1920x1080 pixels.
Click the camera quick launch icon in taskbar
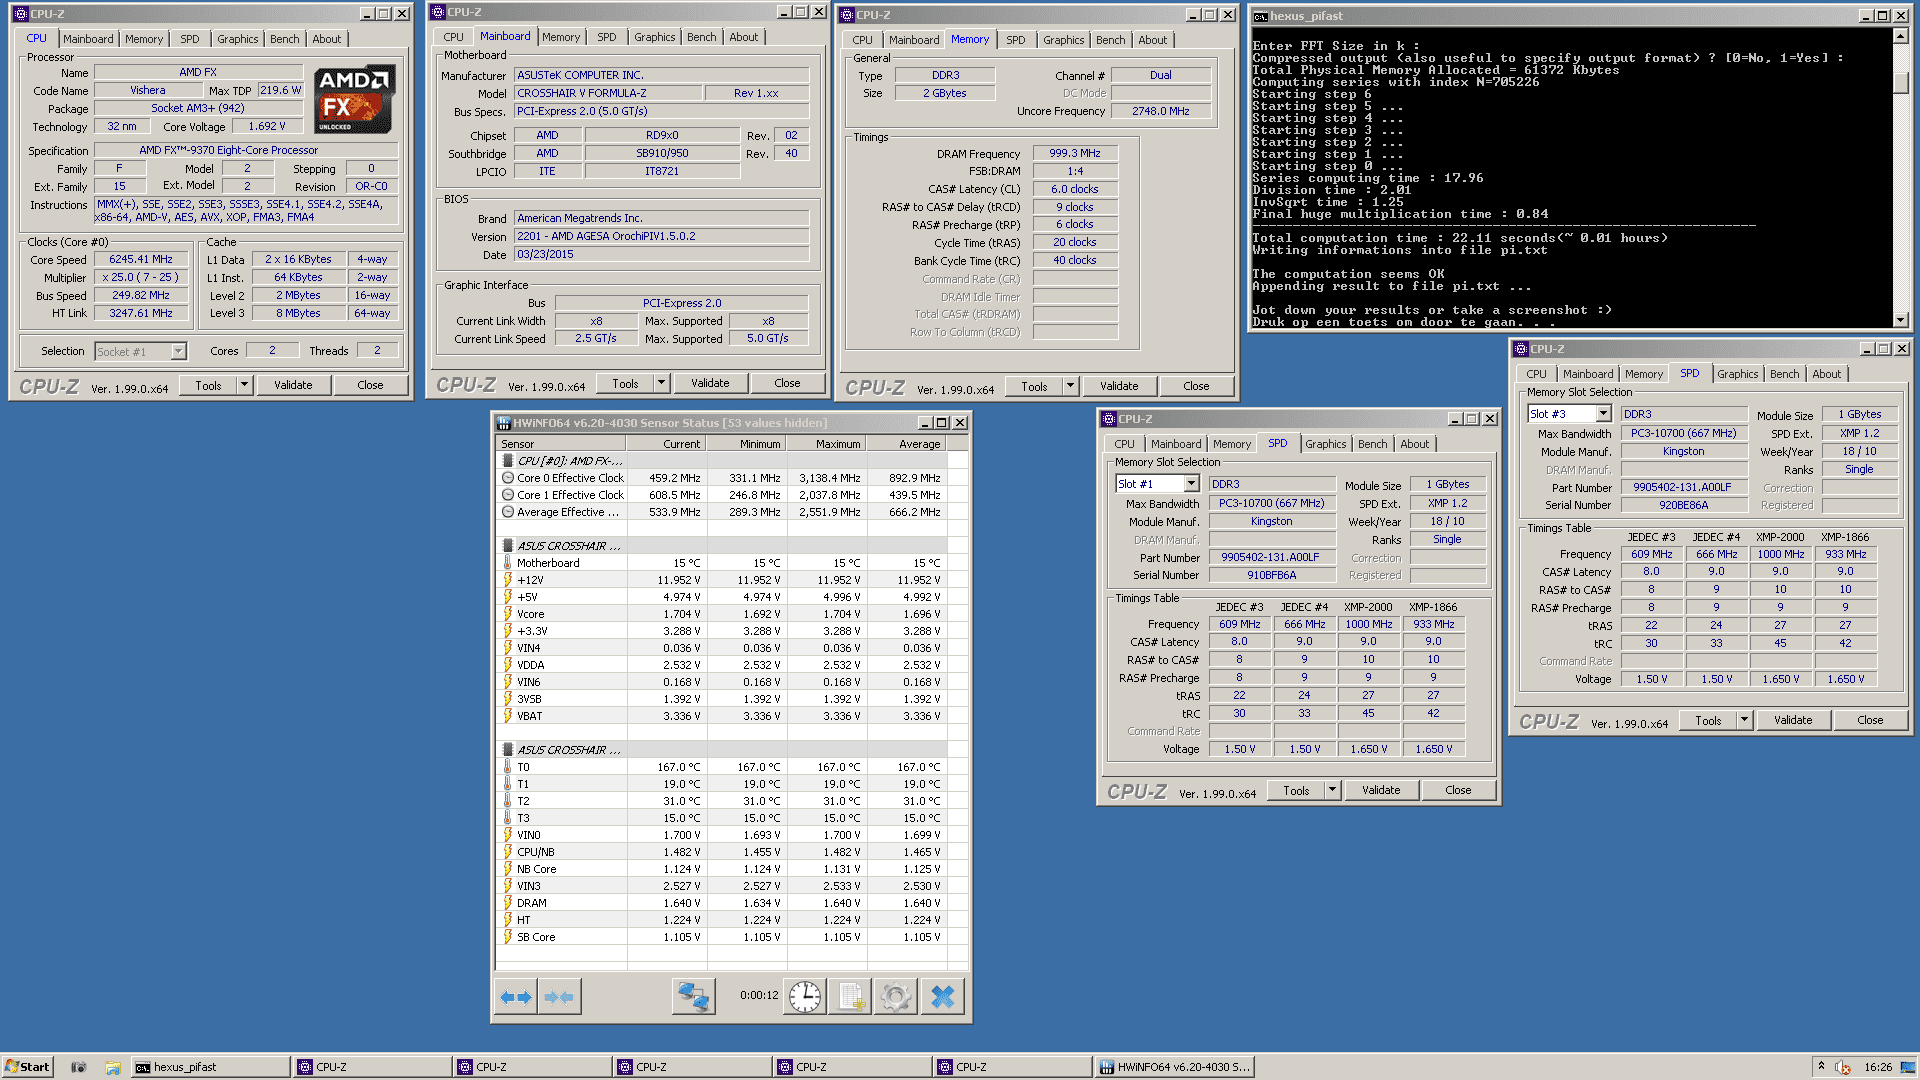tap(79, 1067)
